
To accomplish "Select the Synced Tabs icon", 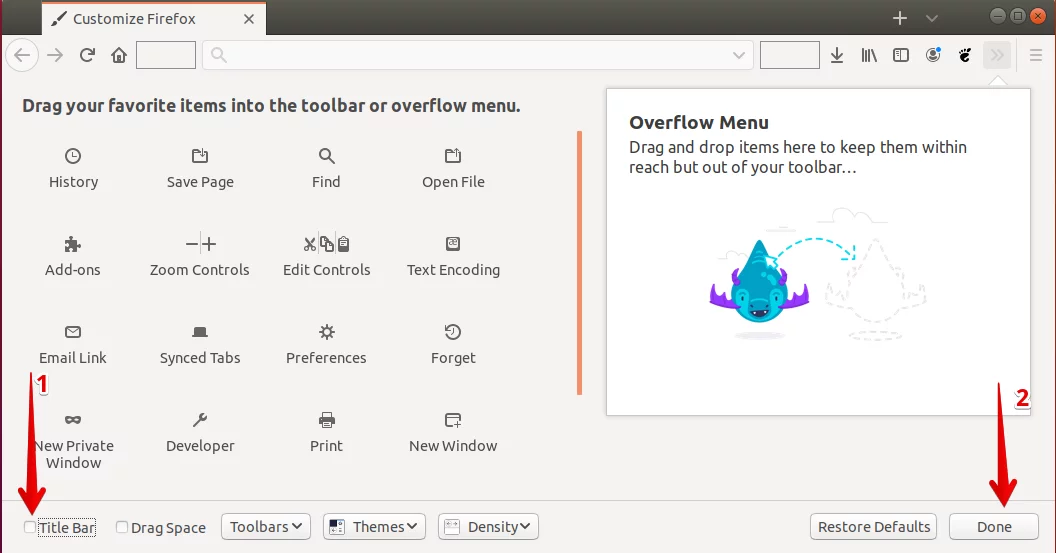I will click(x=200, y=332).
